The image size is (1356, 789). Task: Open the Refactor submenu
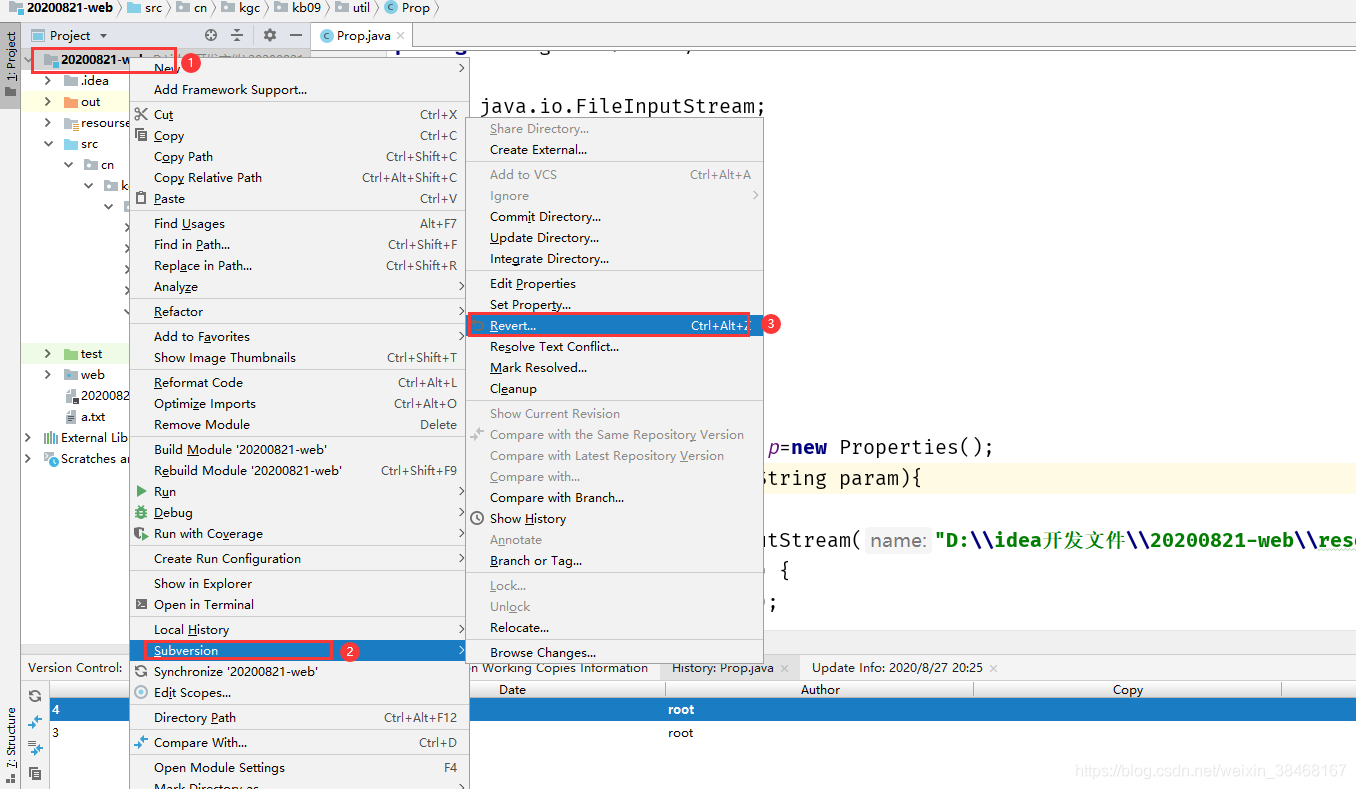click(x=299, y=311)
